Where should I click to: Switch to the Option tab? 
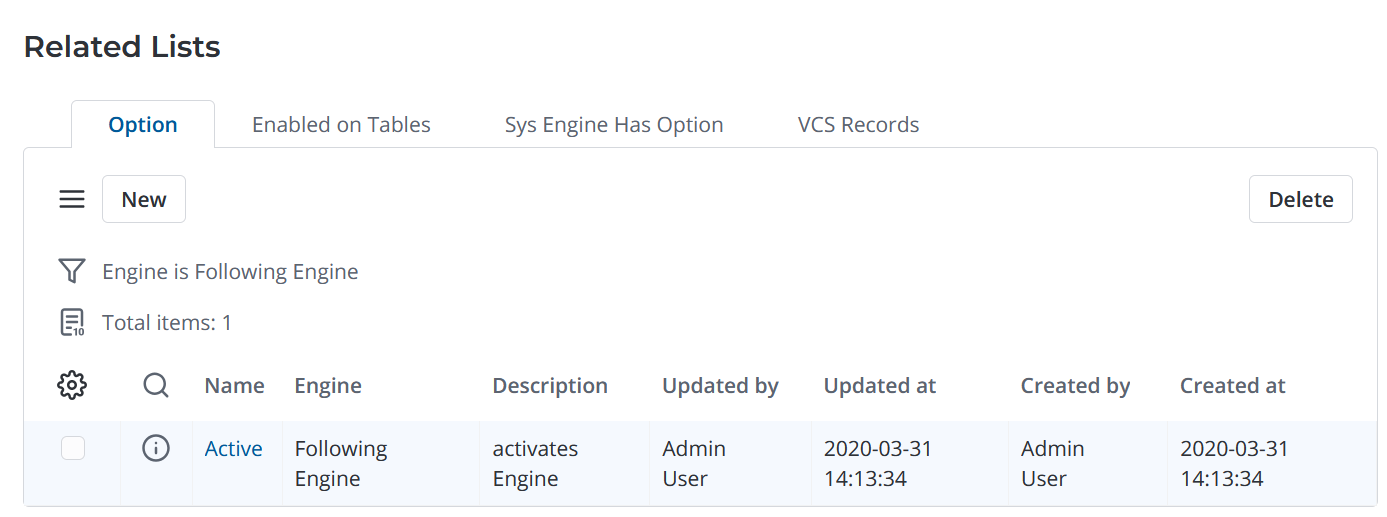coord(143,125)
